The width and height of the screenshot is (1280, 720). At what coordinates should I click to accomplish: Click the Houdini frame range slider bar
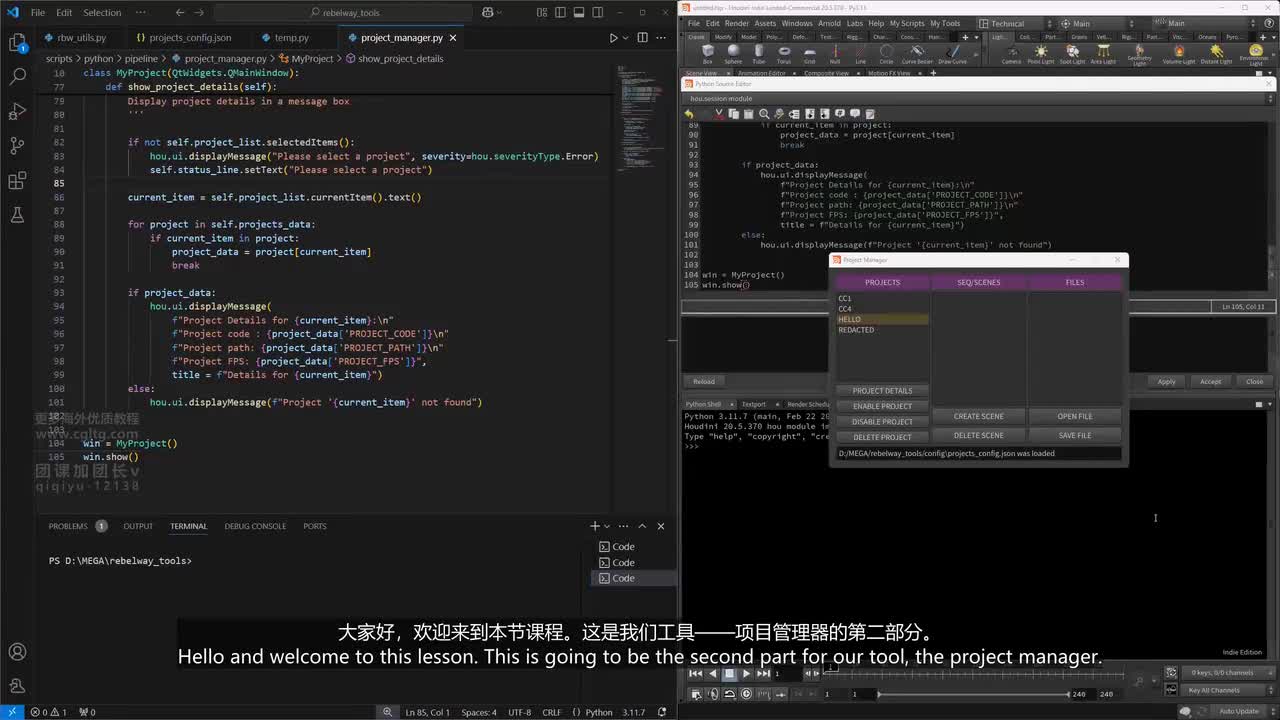[x=973, y=694]
